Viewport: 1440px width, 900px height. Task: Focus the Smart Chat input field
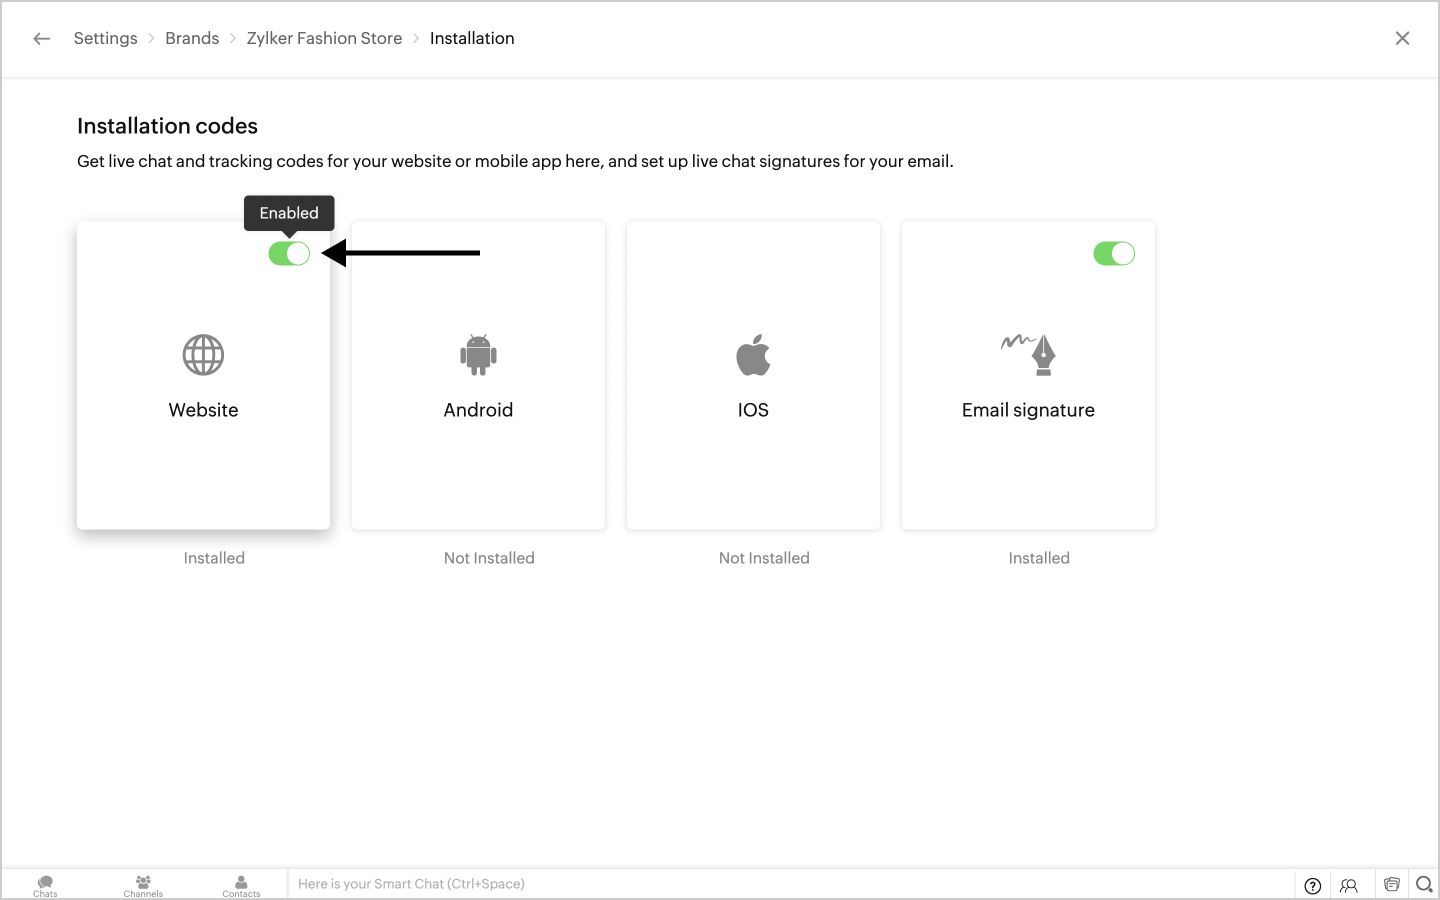[x=790, y=884]
